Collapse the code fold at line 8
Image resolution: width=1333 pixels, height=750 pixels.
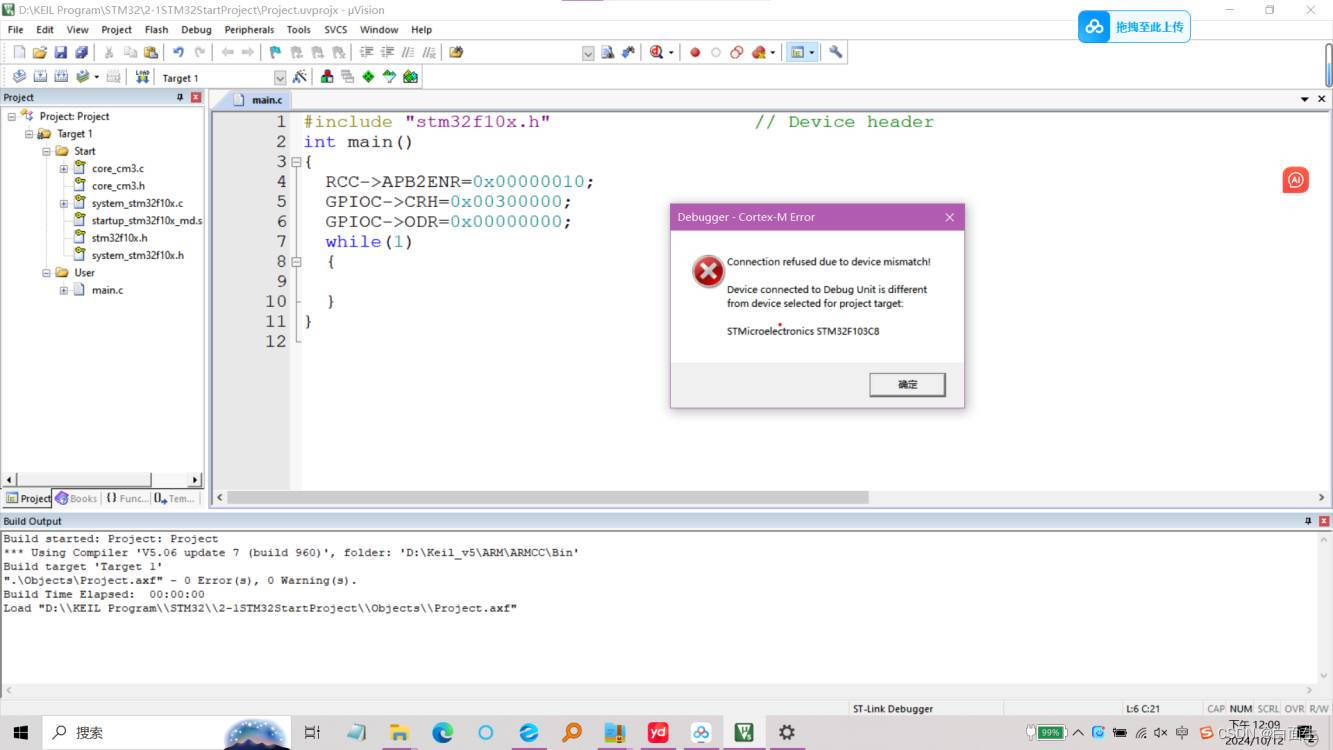(296, 262)
